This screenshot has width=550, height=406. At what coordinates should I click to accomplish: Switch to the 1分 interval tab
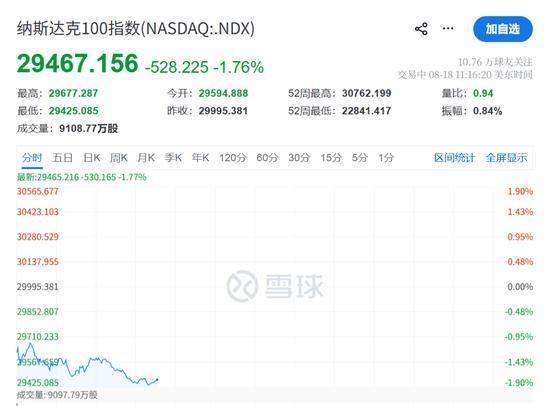tap(386, 158)
